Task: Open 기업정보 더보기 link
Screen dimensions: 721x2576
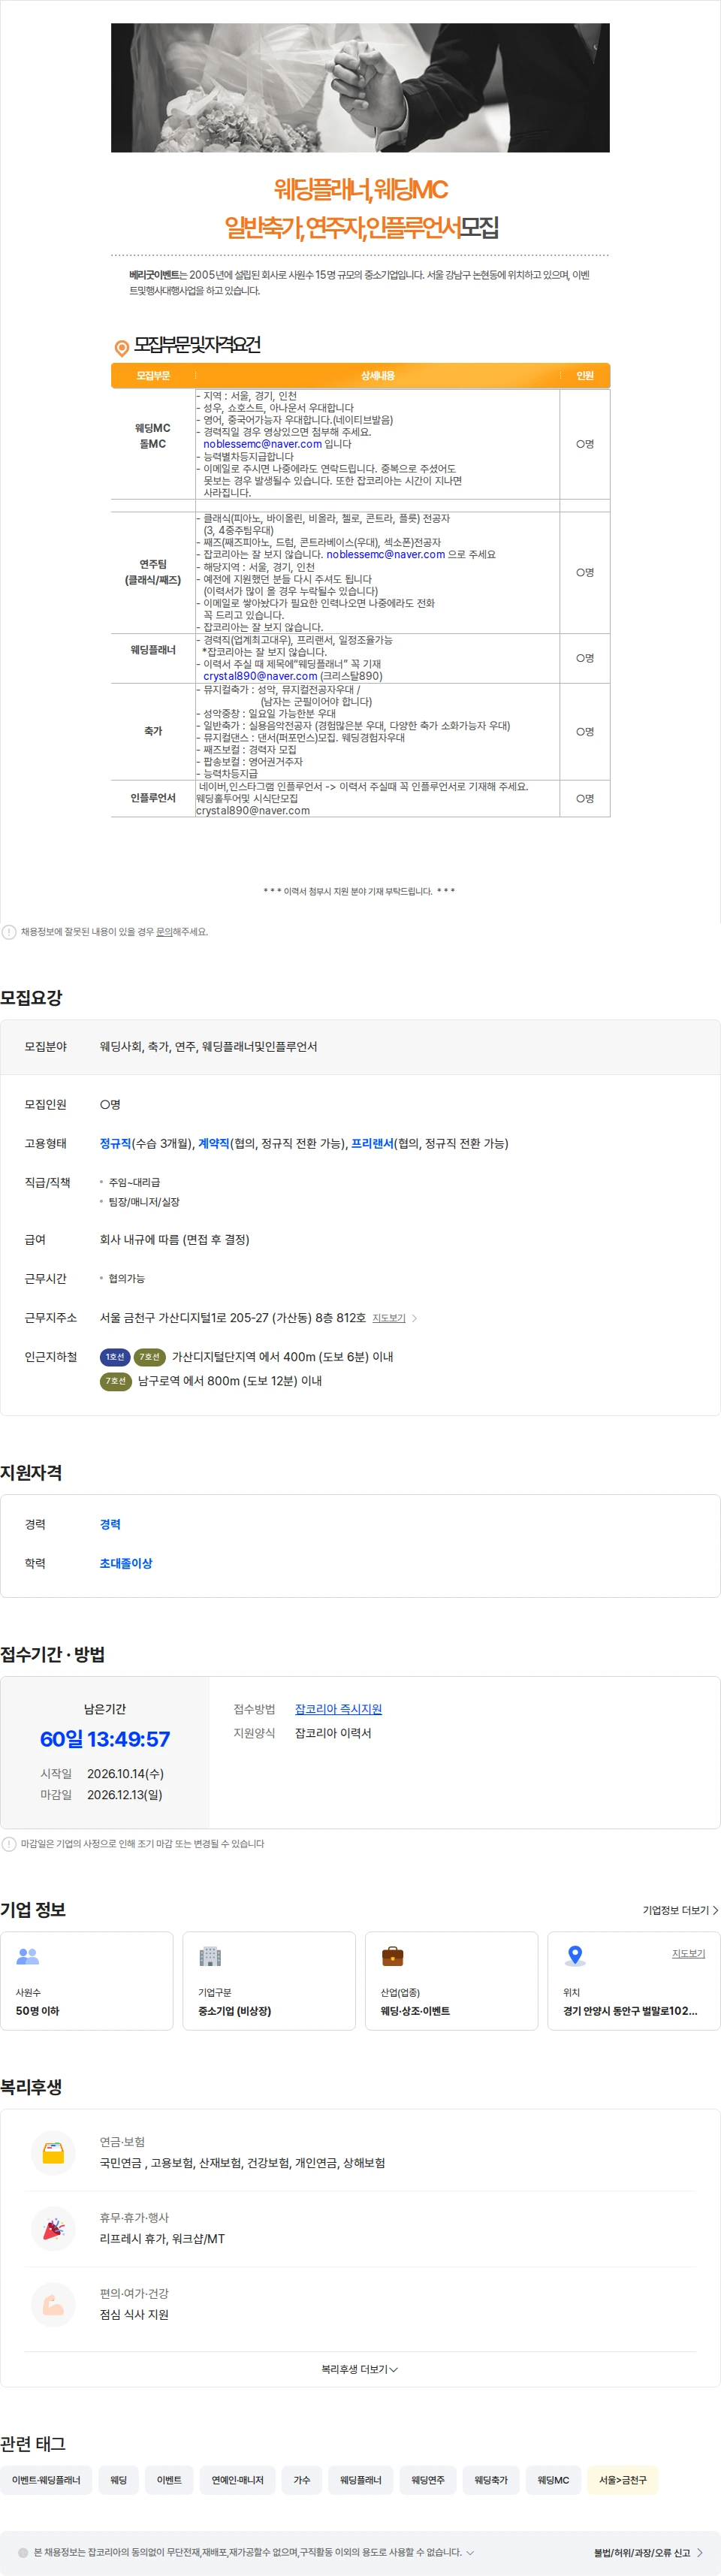Action: coord(680,1910)
